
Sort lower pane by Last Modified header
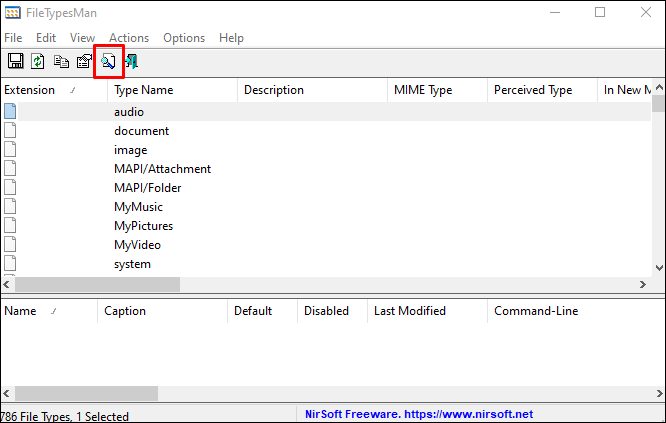[427, 311]
